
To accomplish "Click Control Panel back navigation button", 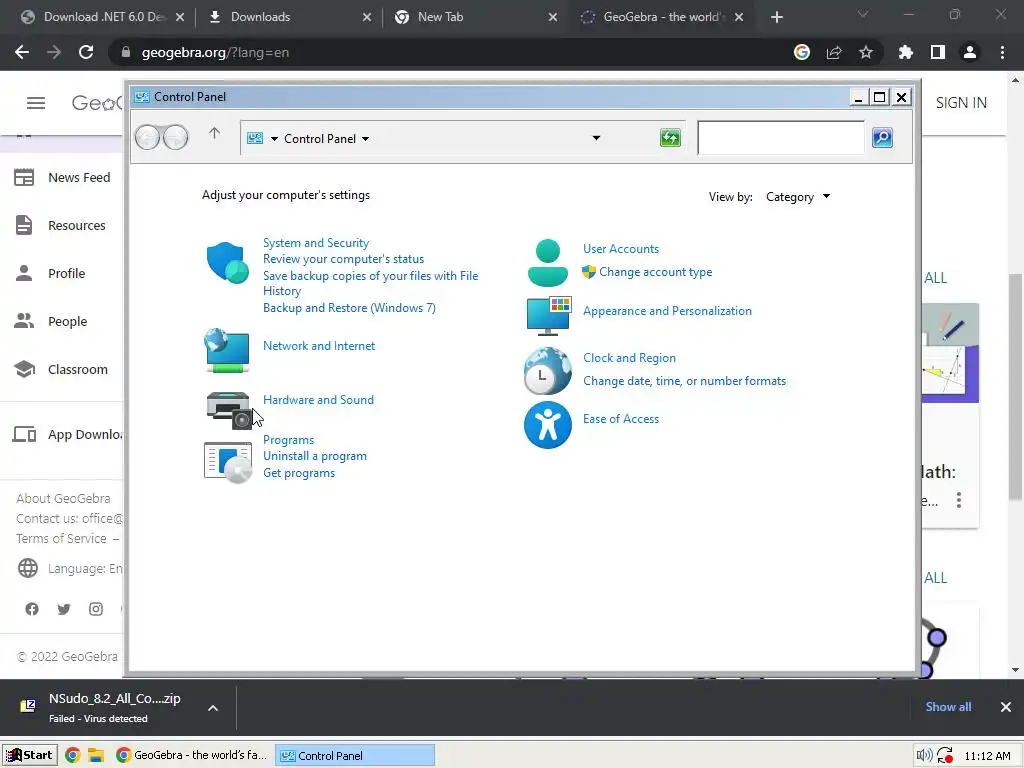I will click(148, 137).
